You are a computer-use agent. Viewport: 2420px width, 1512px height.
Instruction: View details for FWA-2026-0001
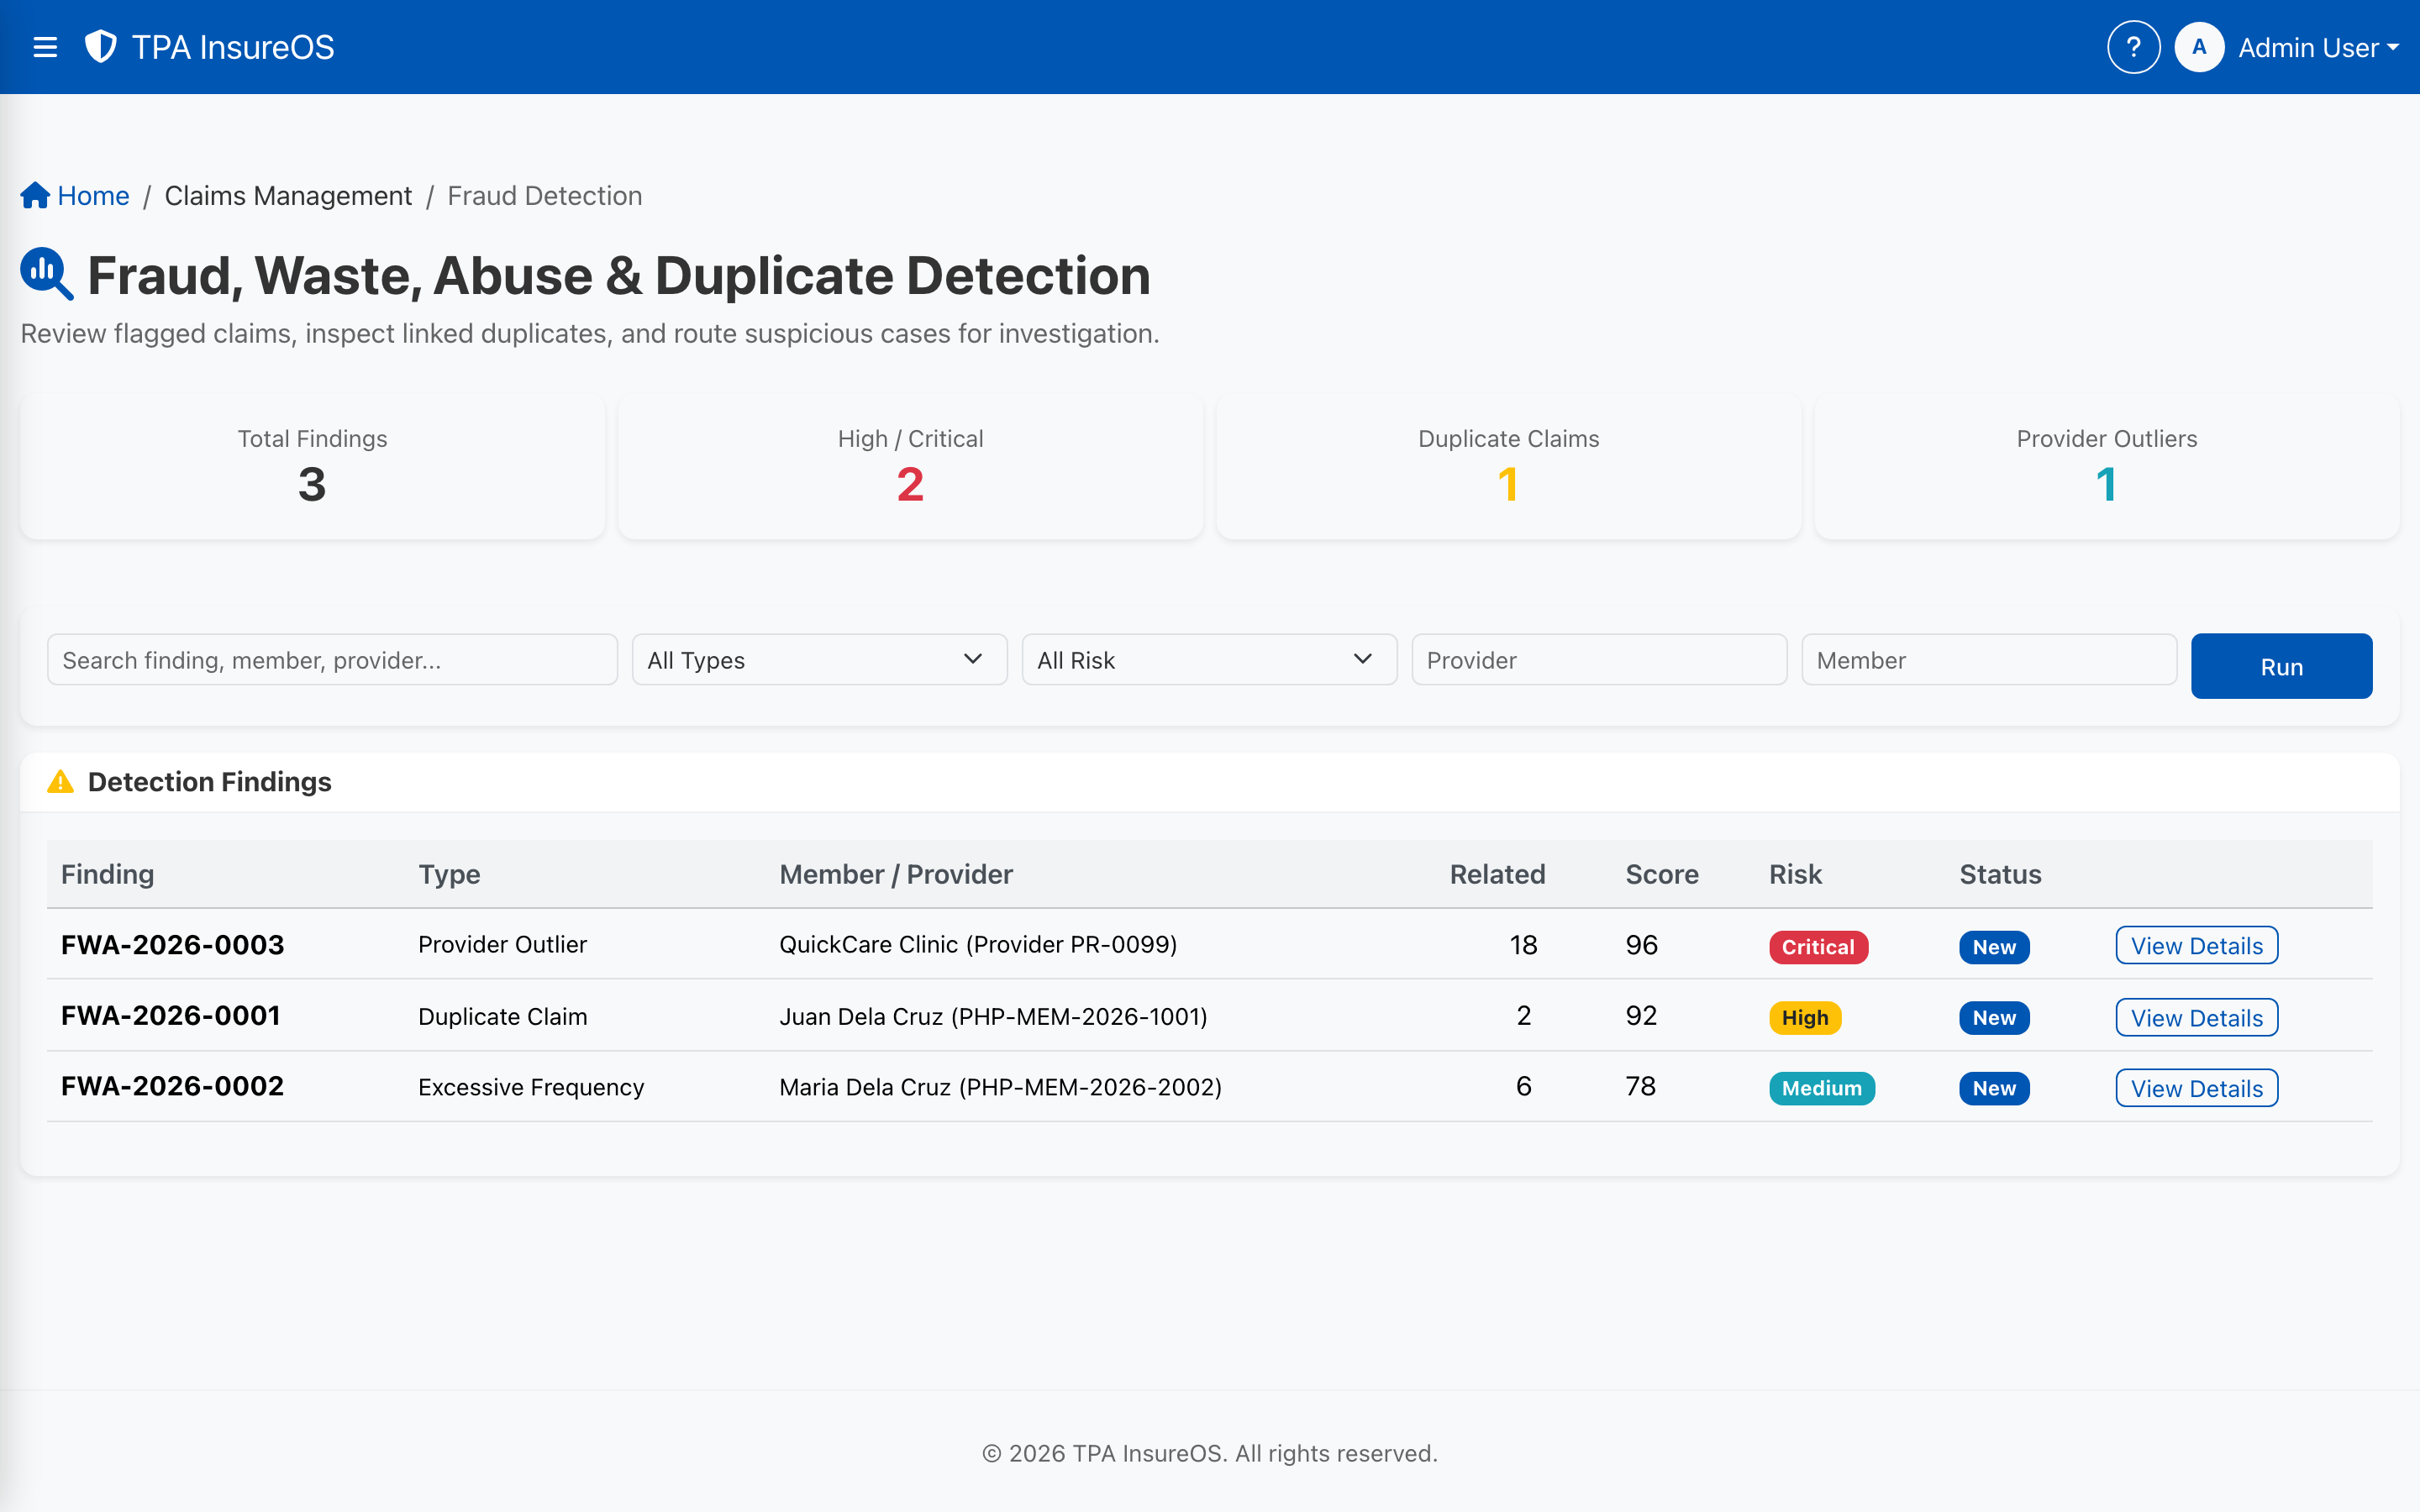click(2196, 1017)
